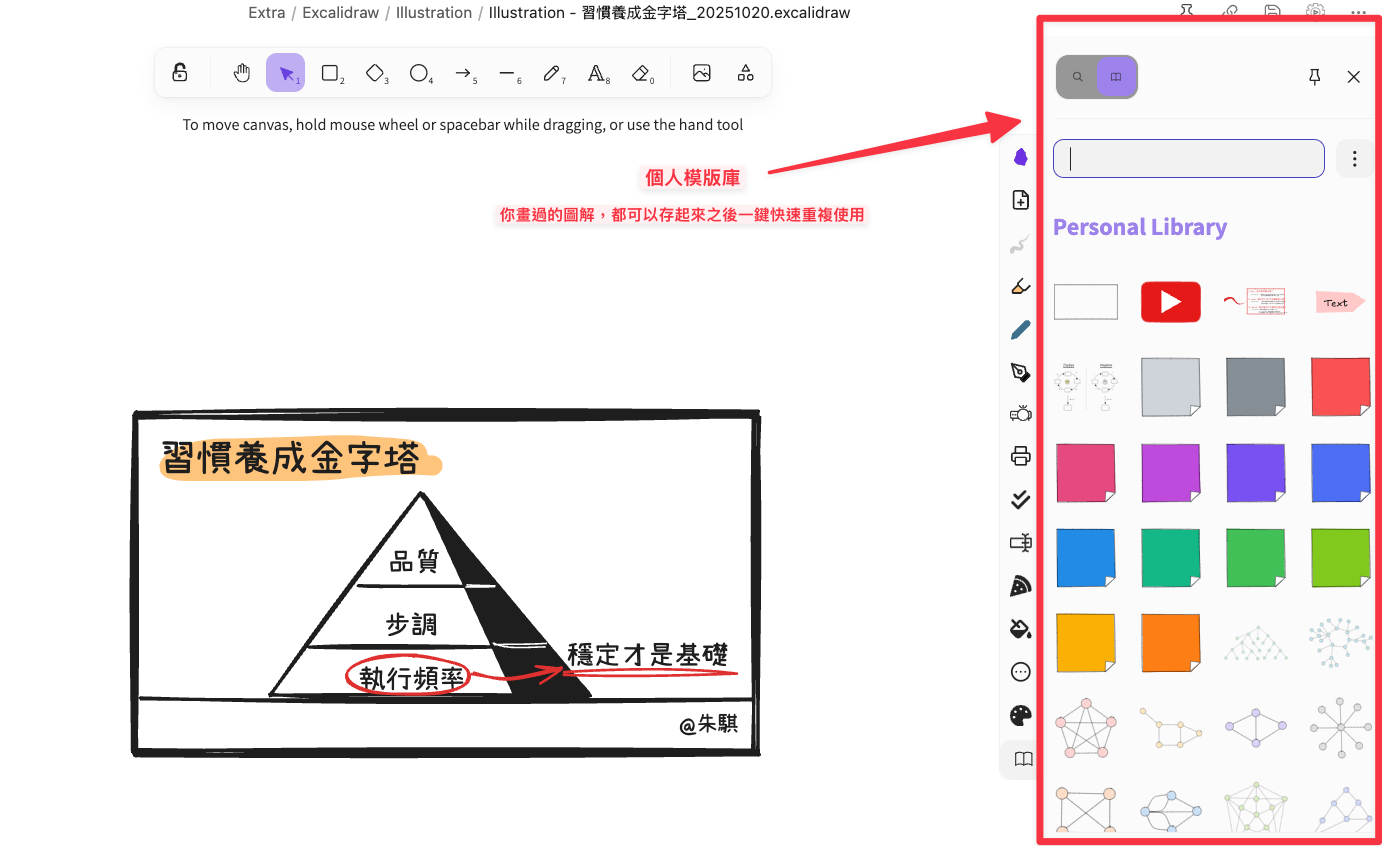Image resolution: width=1382 pixels, height=846 pixels.
Task: Grab the Hand tool for panning
Action: pyautogui.click(x=241, y=72)
